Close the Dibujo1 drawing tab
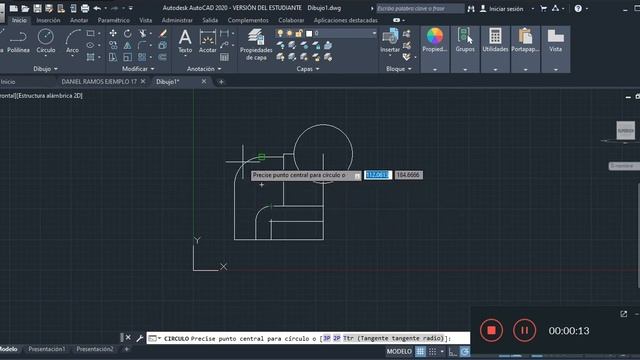This screenshot has width=640, height=360. pyautogui.click(x=204, y=82)
